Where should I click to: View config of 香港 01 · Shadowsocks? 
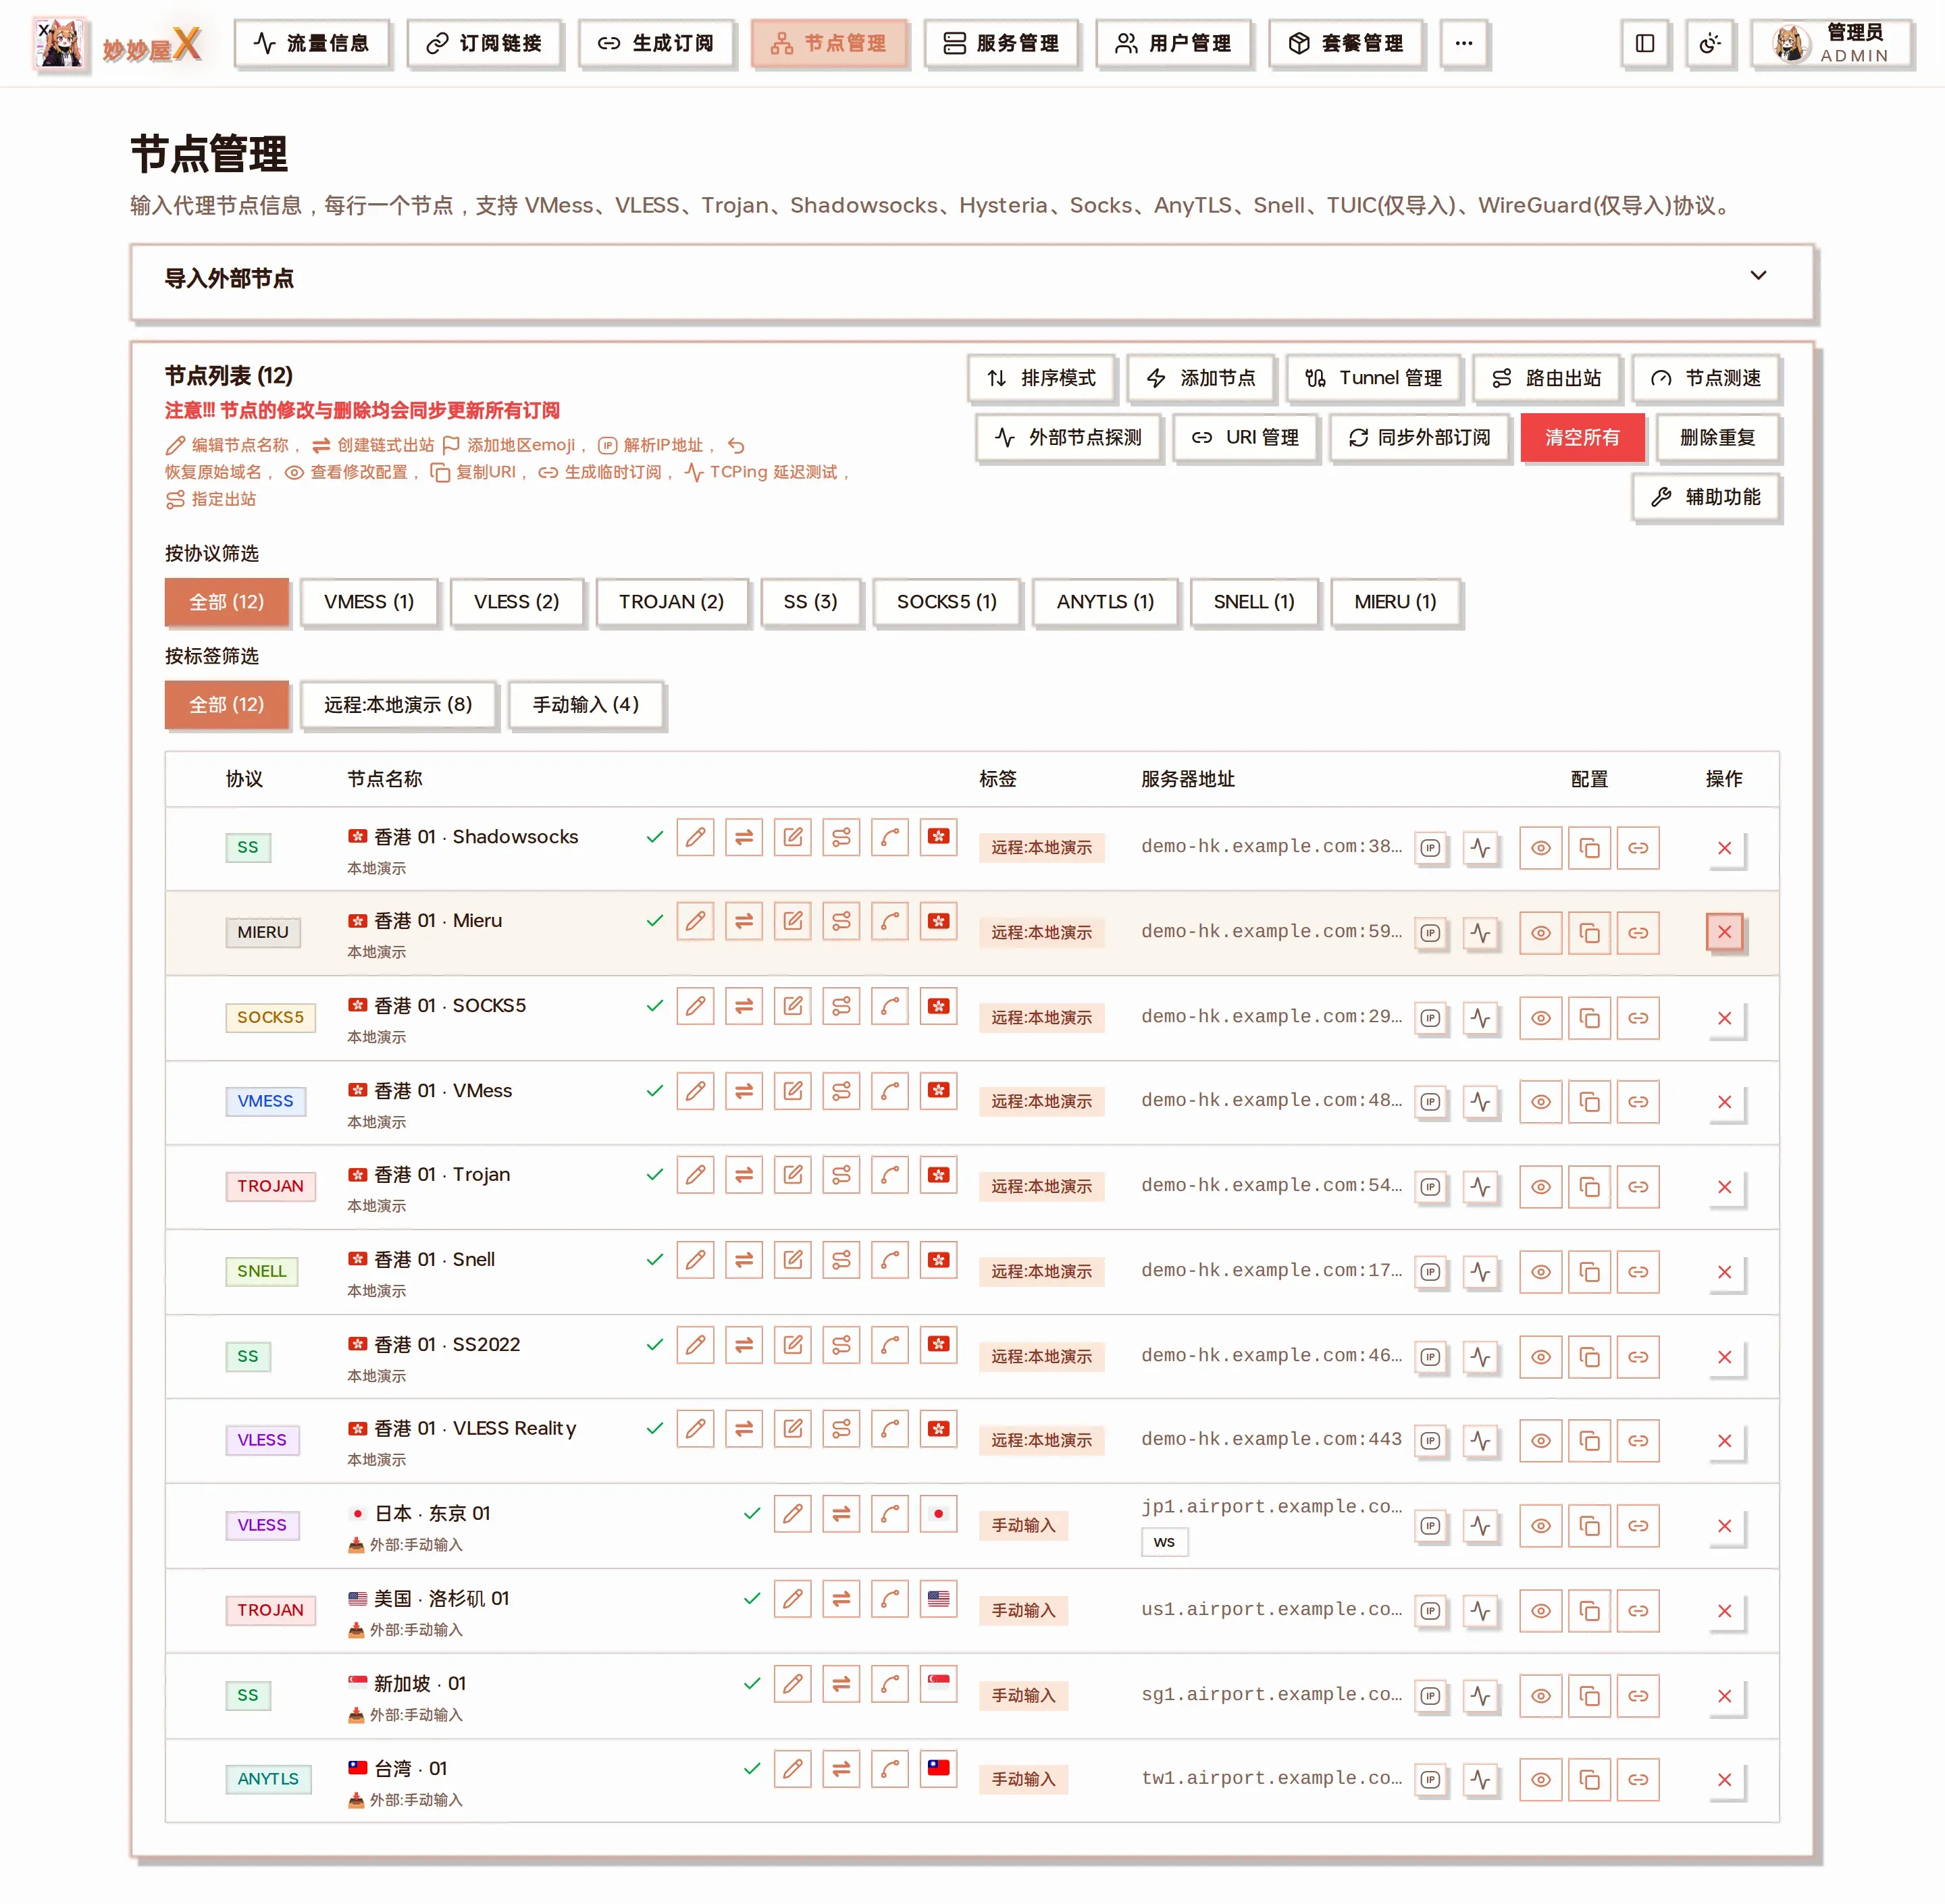1540,848
